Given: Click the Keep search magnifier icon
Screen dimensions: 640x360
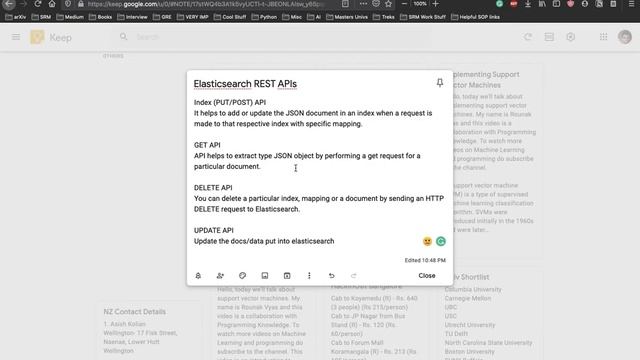Looking at the screenshot, I should 123,37.
